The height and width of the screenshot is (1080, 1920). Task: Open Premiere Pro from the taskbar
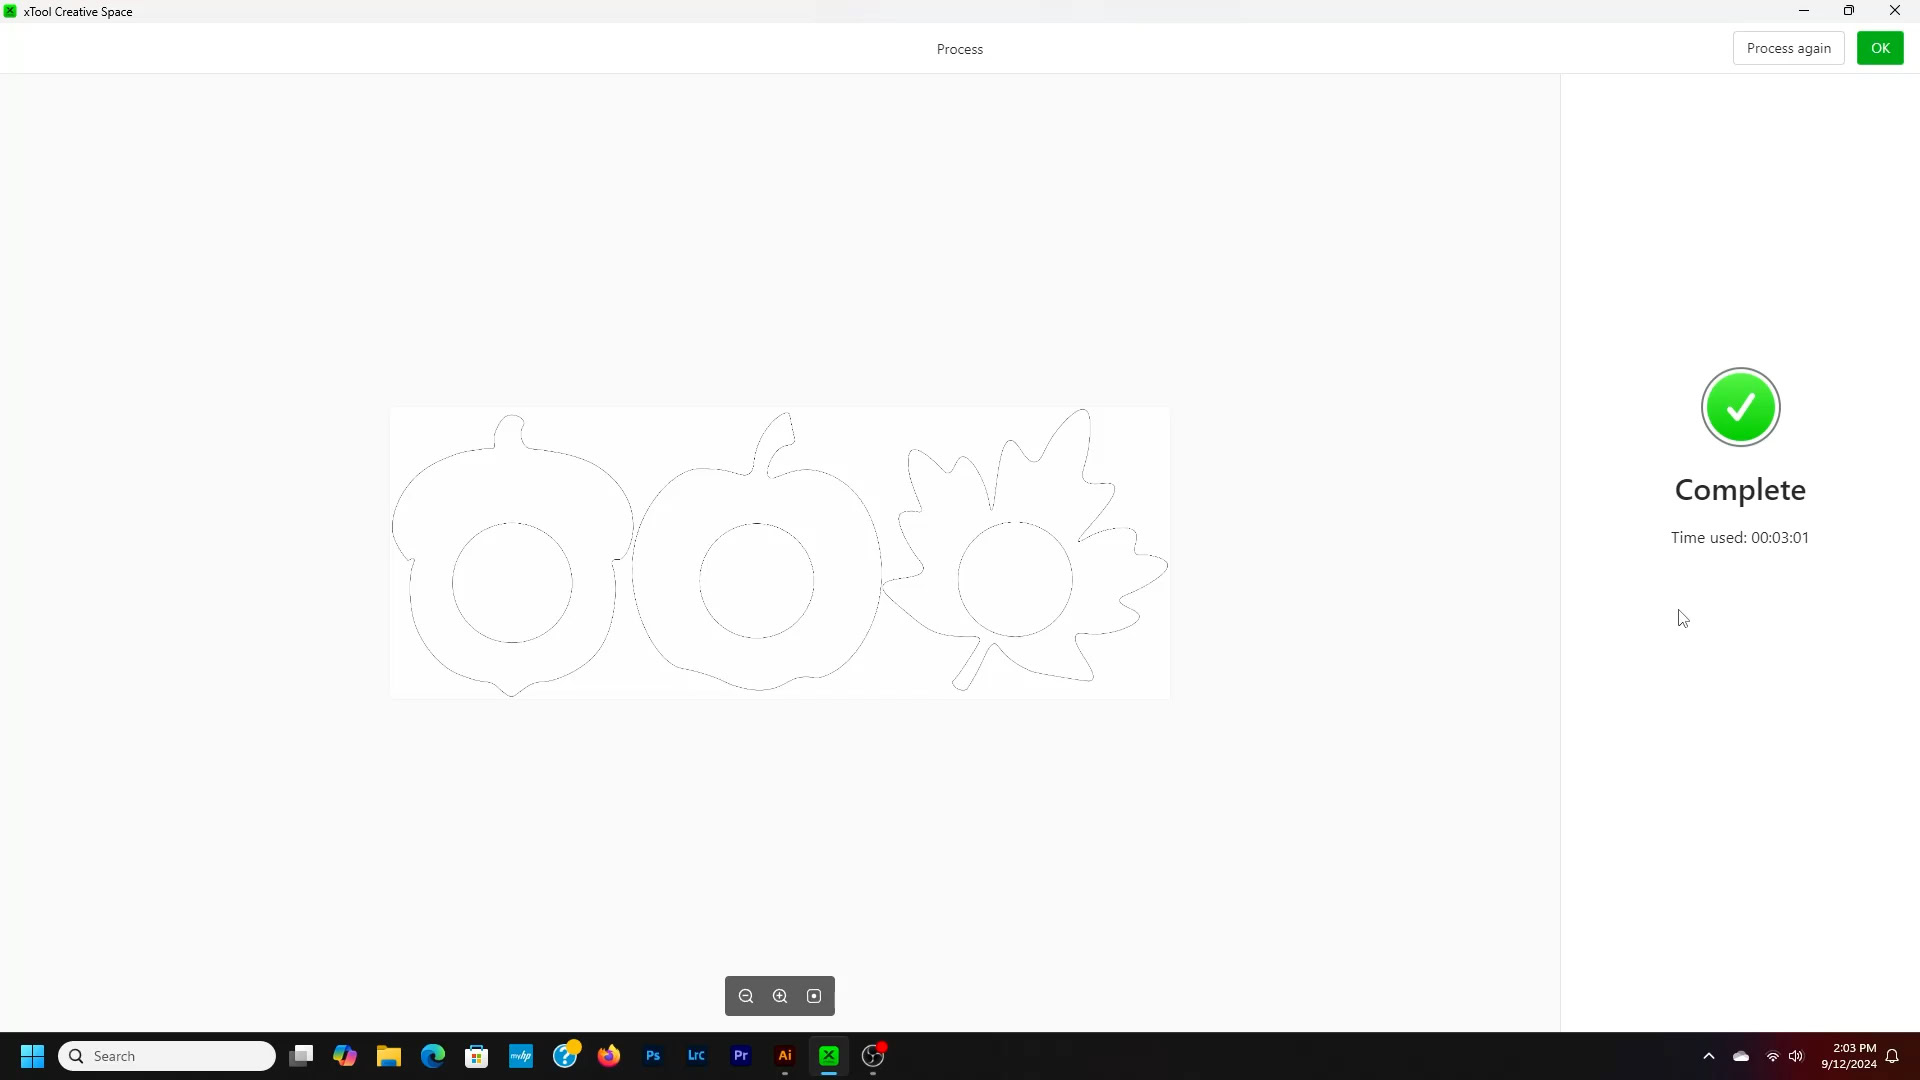pos(741,1056)
